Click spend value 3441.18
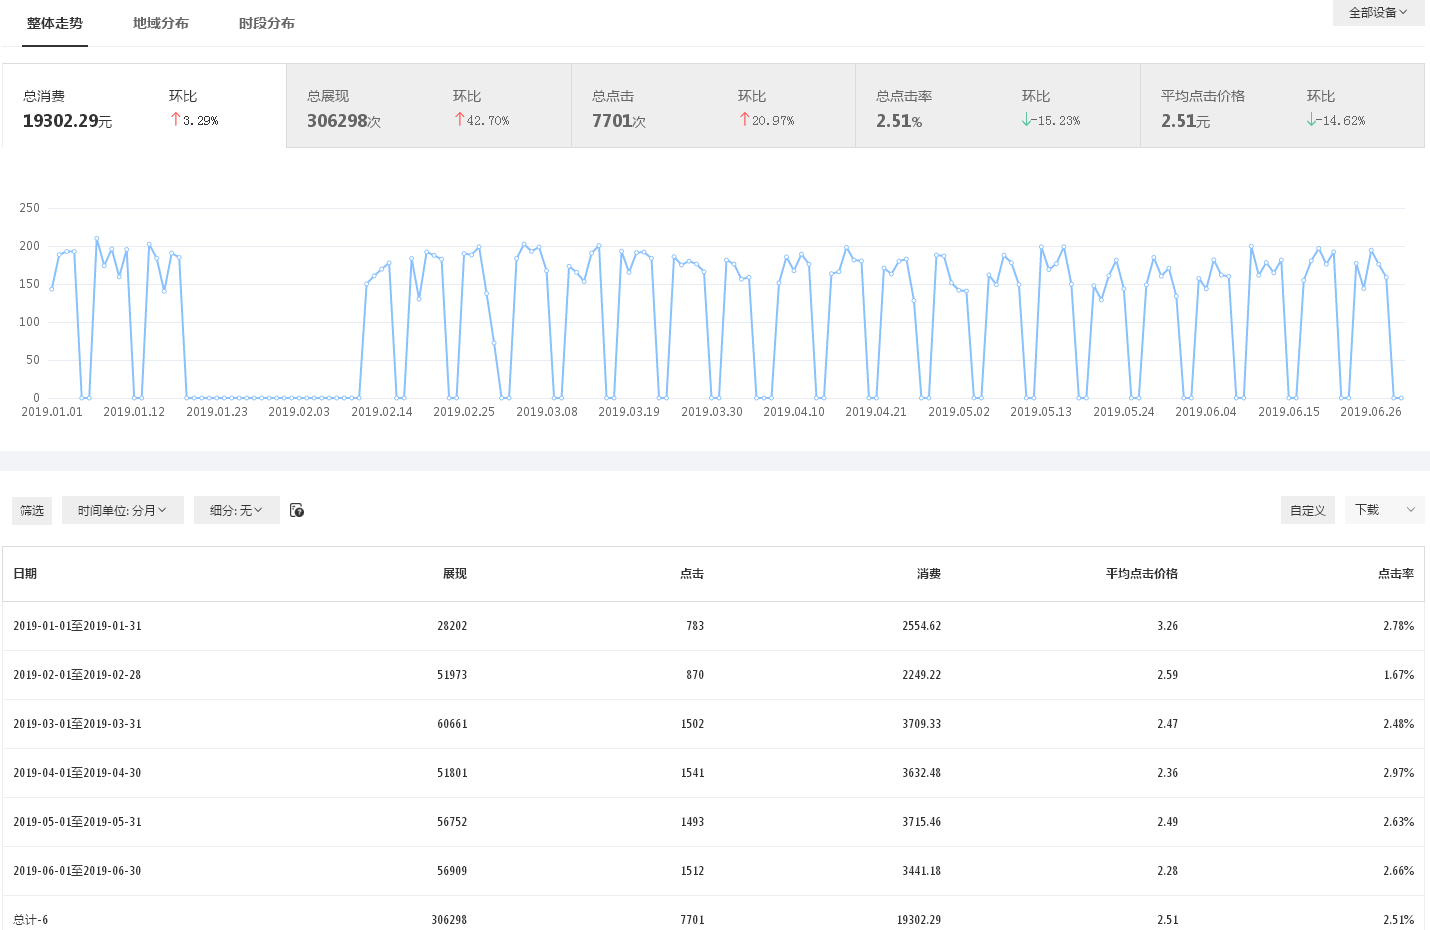The height and width of the screenshot is (930, 1430). pyautogui.click(x=922, y=871)
